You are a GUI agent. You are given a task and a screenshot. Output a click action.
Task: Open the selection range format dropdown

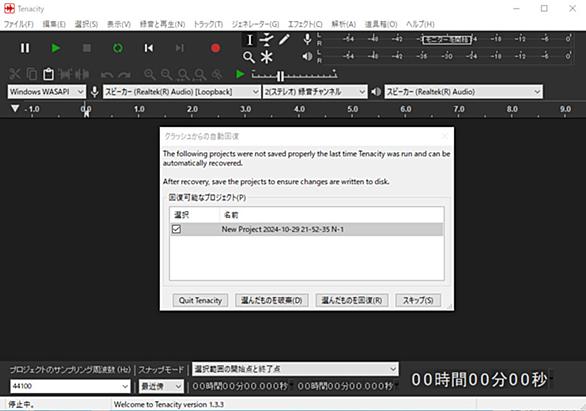(295, 369)
